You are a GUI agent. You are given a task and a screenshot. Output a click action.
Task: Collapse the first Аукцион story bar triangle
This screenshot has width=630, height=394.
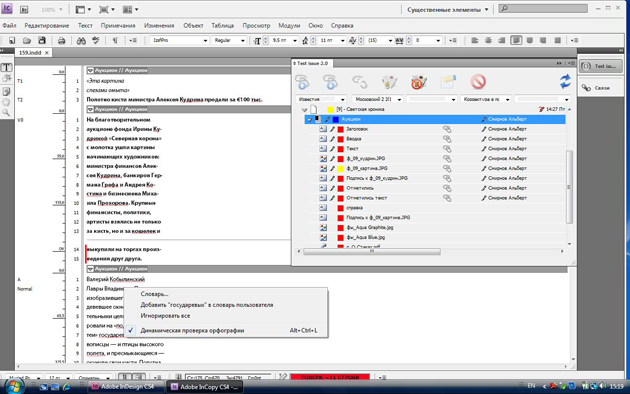coord(90,70)
